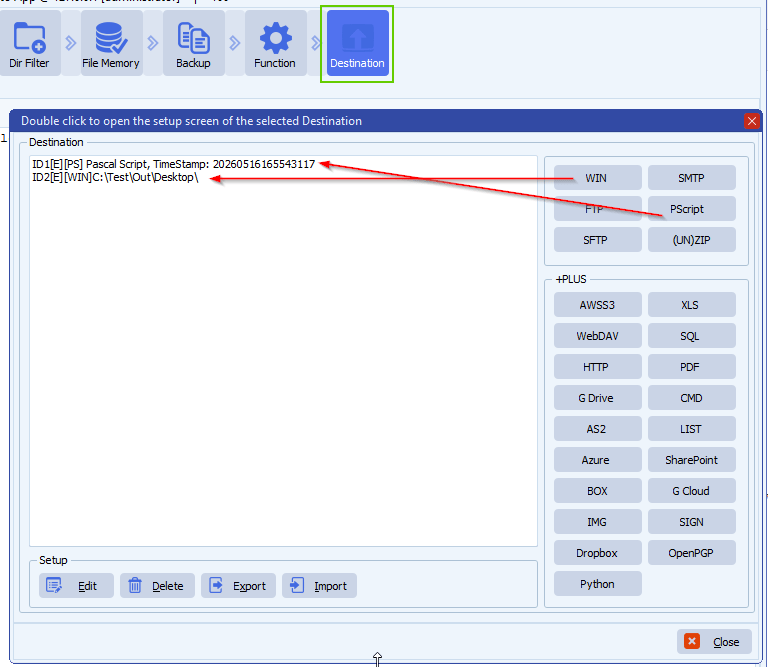
Task: Add an SMTP destination
Action: coord(692,178)
